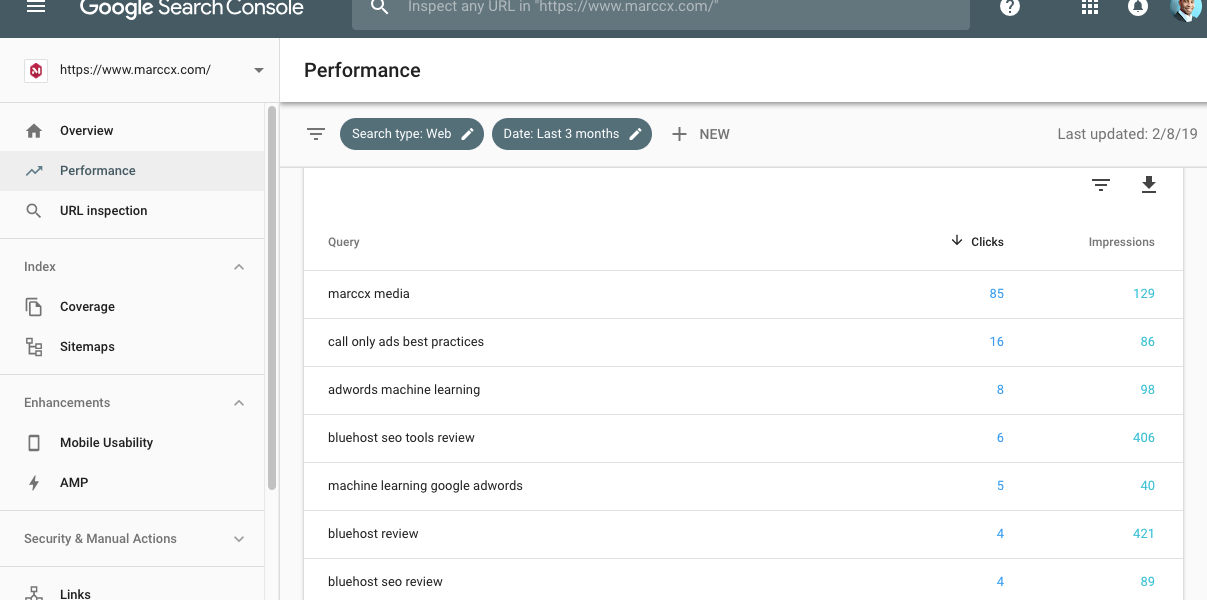The height and width of the screenshot is (600, 1207).
Task: Open the Google apps grid icon
Action: (x=1090, y=7)
